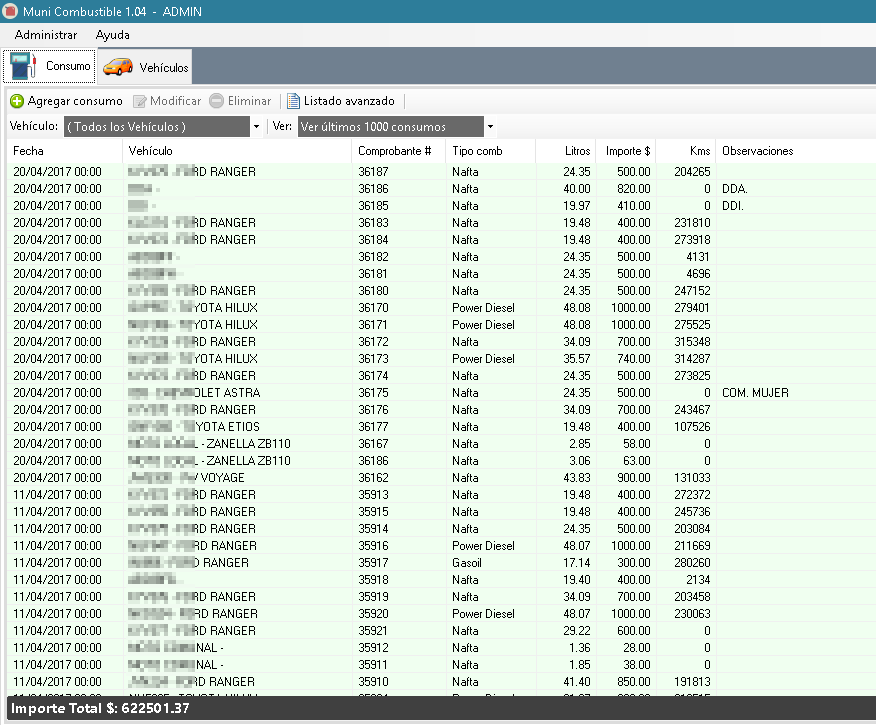Screen dimensions: 876x725
Task: Click comprobante 36167 ZANELLA ZB110 row
Action: (x=441, y=443)
